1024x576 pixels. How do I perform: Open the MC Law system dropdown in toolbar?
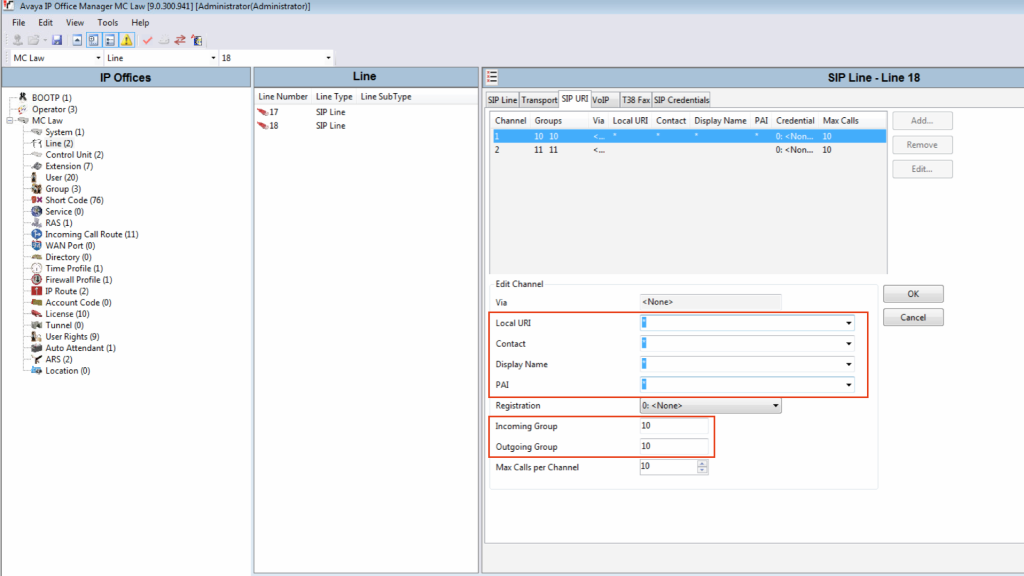pos(98,58)
